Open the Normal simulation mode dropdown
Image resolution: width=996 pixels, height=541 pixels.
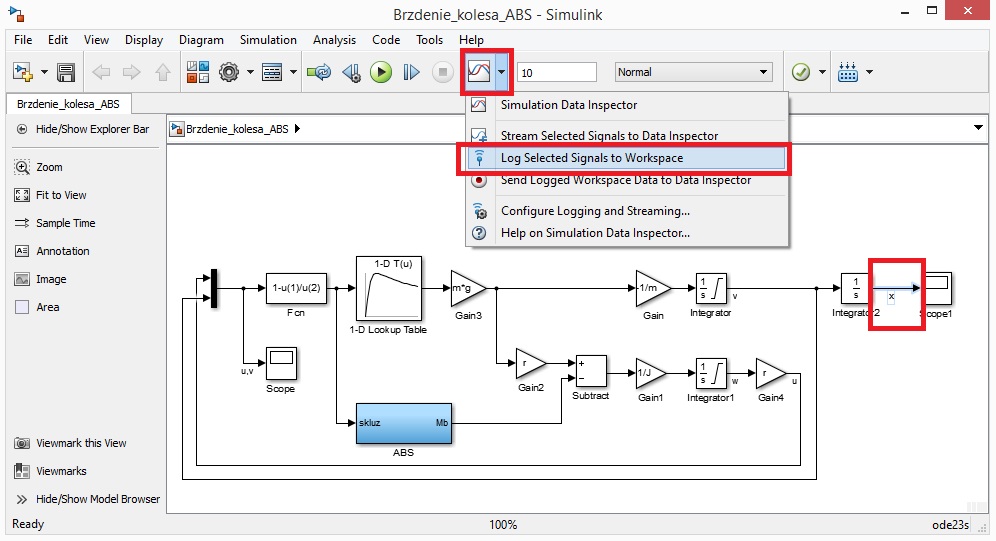pos(694,72)
